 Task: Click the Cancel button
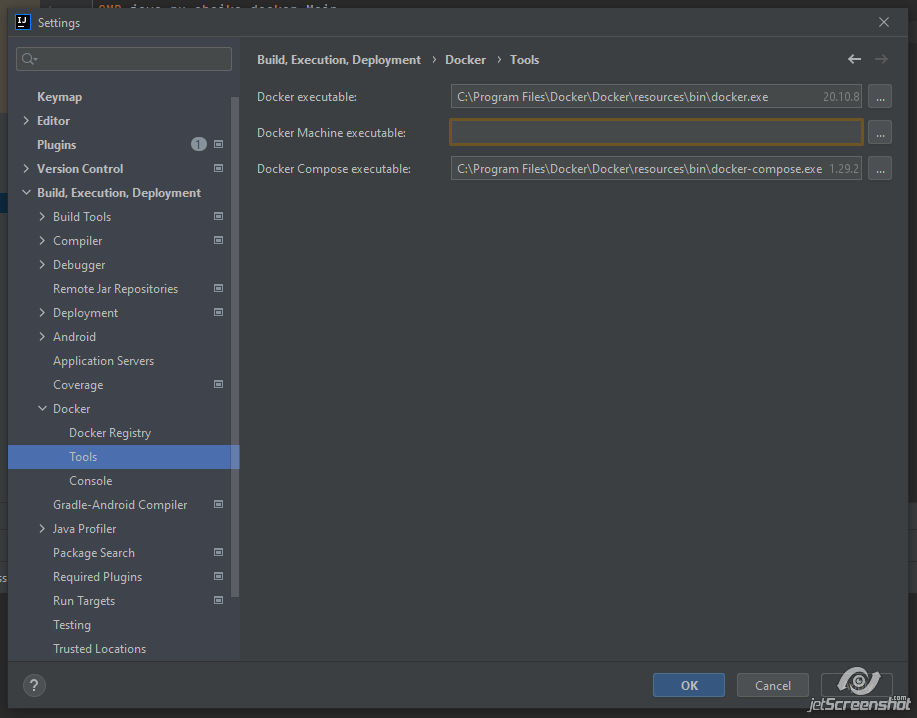point(773,685)
